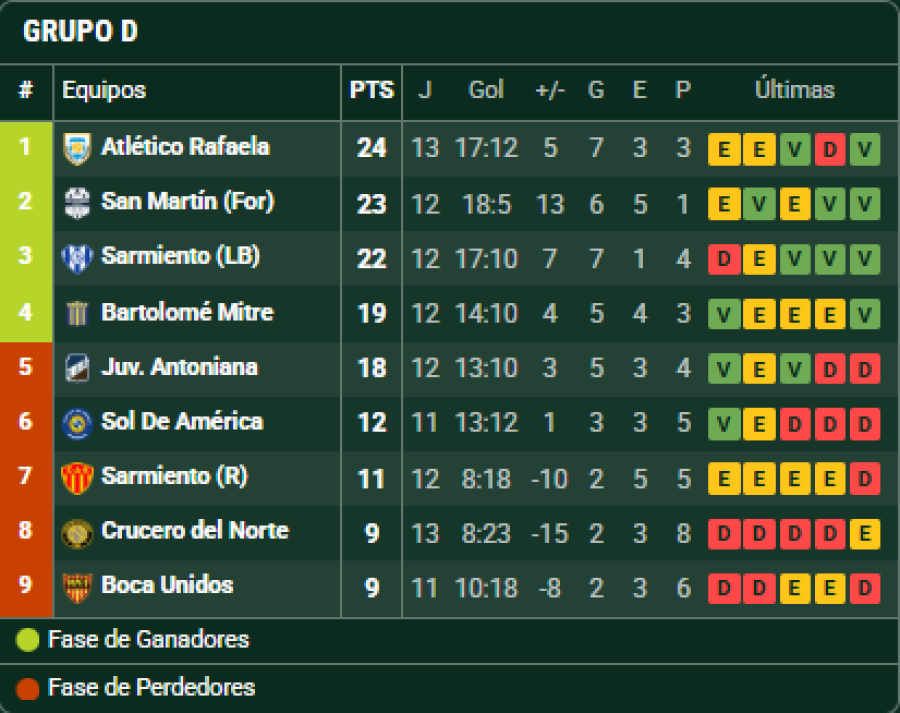Screen dimensions: 900x713
Task: Click Crucero del Norte's yellow E result badge
Action: 865,534
